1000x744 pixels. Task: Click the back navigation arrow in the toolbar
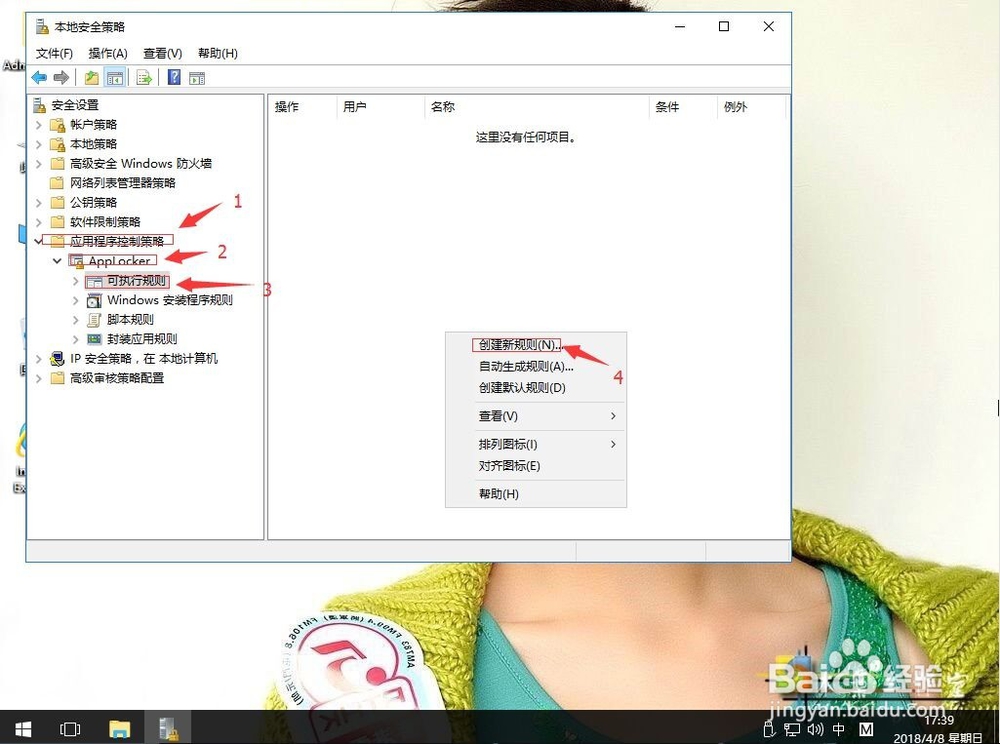[39, 77]
